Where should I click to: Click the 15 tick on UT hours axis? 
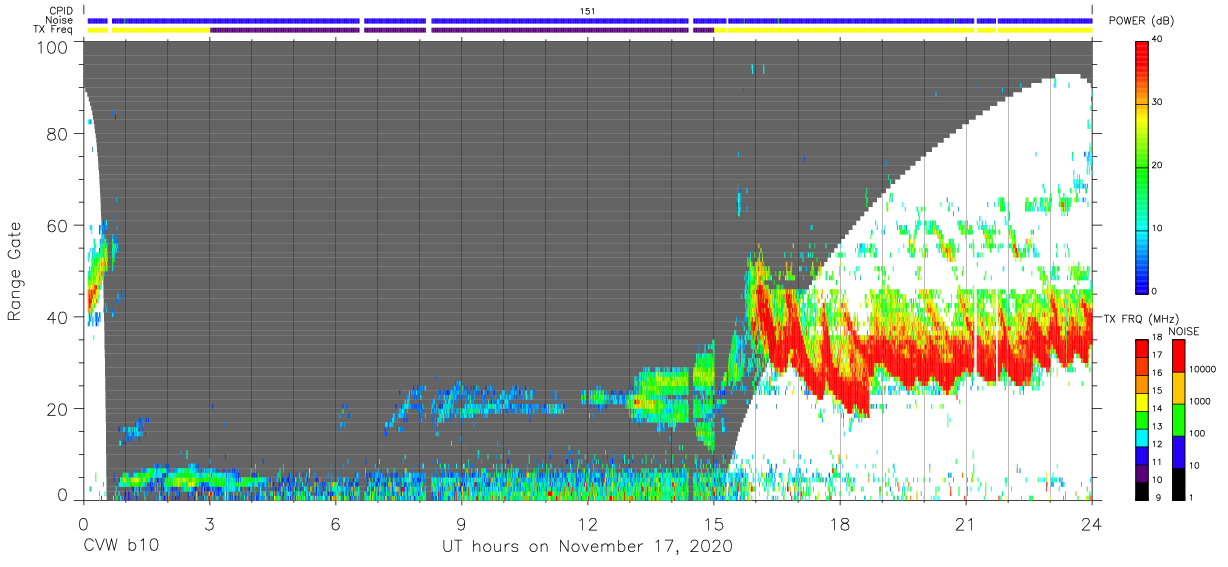713,523
